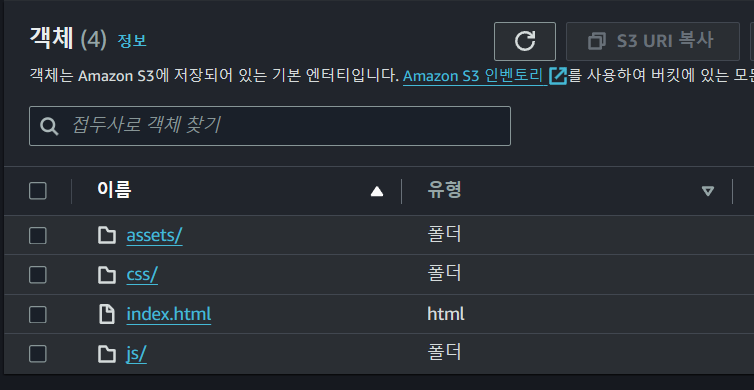Tick the checkbox for js/ folder
The image size is (754, 390).
pos(38,354)
